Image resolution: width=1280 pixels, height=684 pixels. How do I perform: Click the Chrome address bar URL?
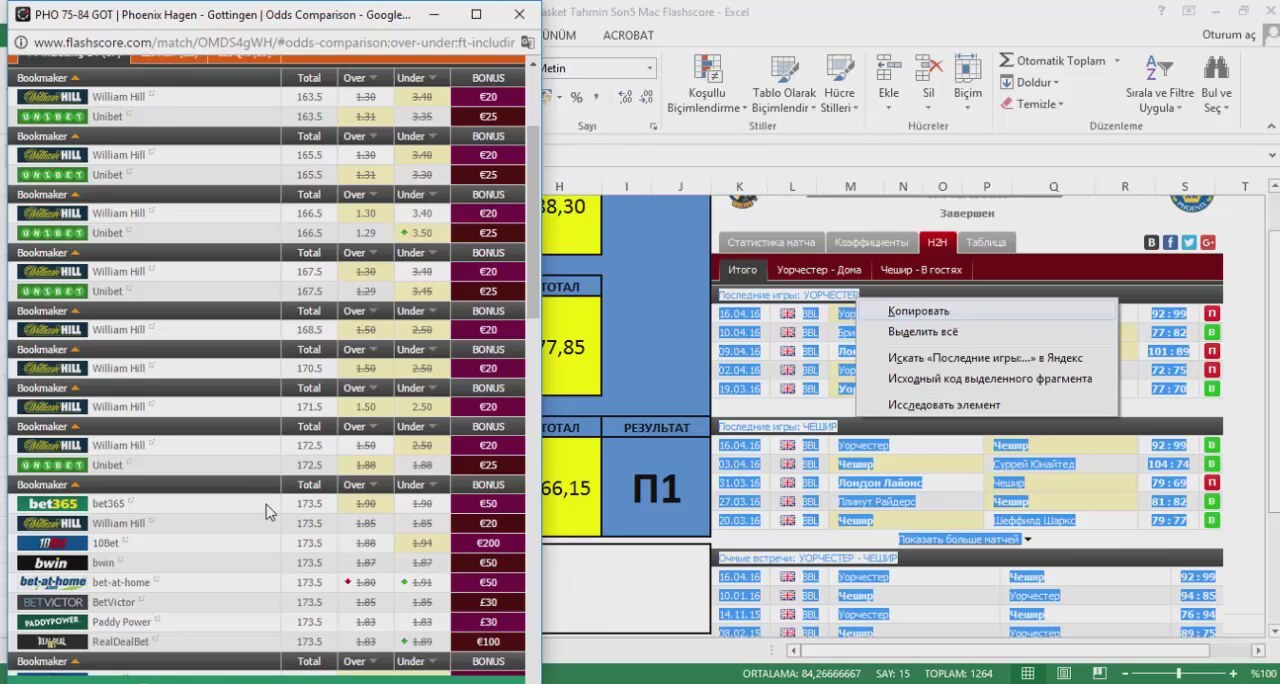click(x=274, y=43)
